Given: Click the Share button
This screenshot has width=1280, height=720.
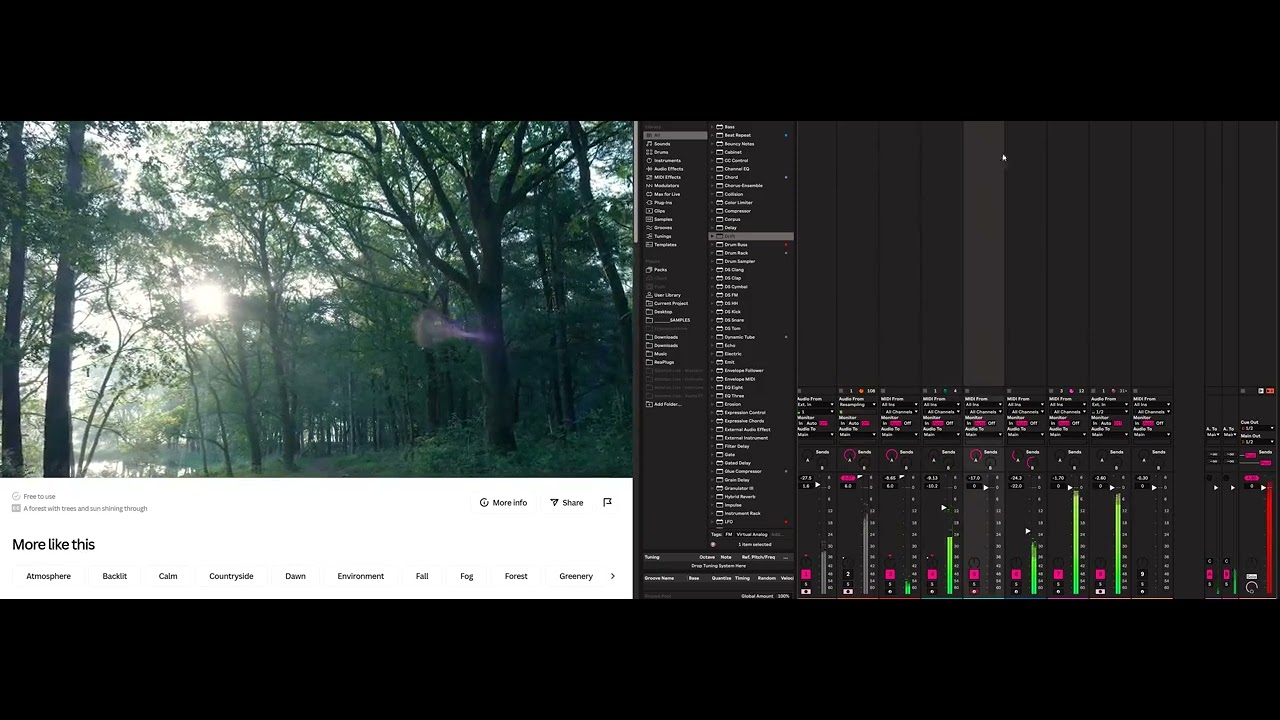Looking at the screenshot, I should tap(566, 503).
